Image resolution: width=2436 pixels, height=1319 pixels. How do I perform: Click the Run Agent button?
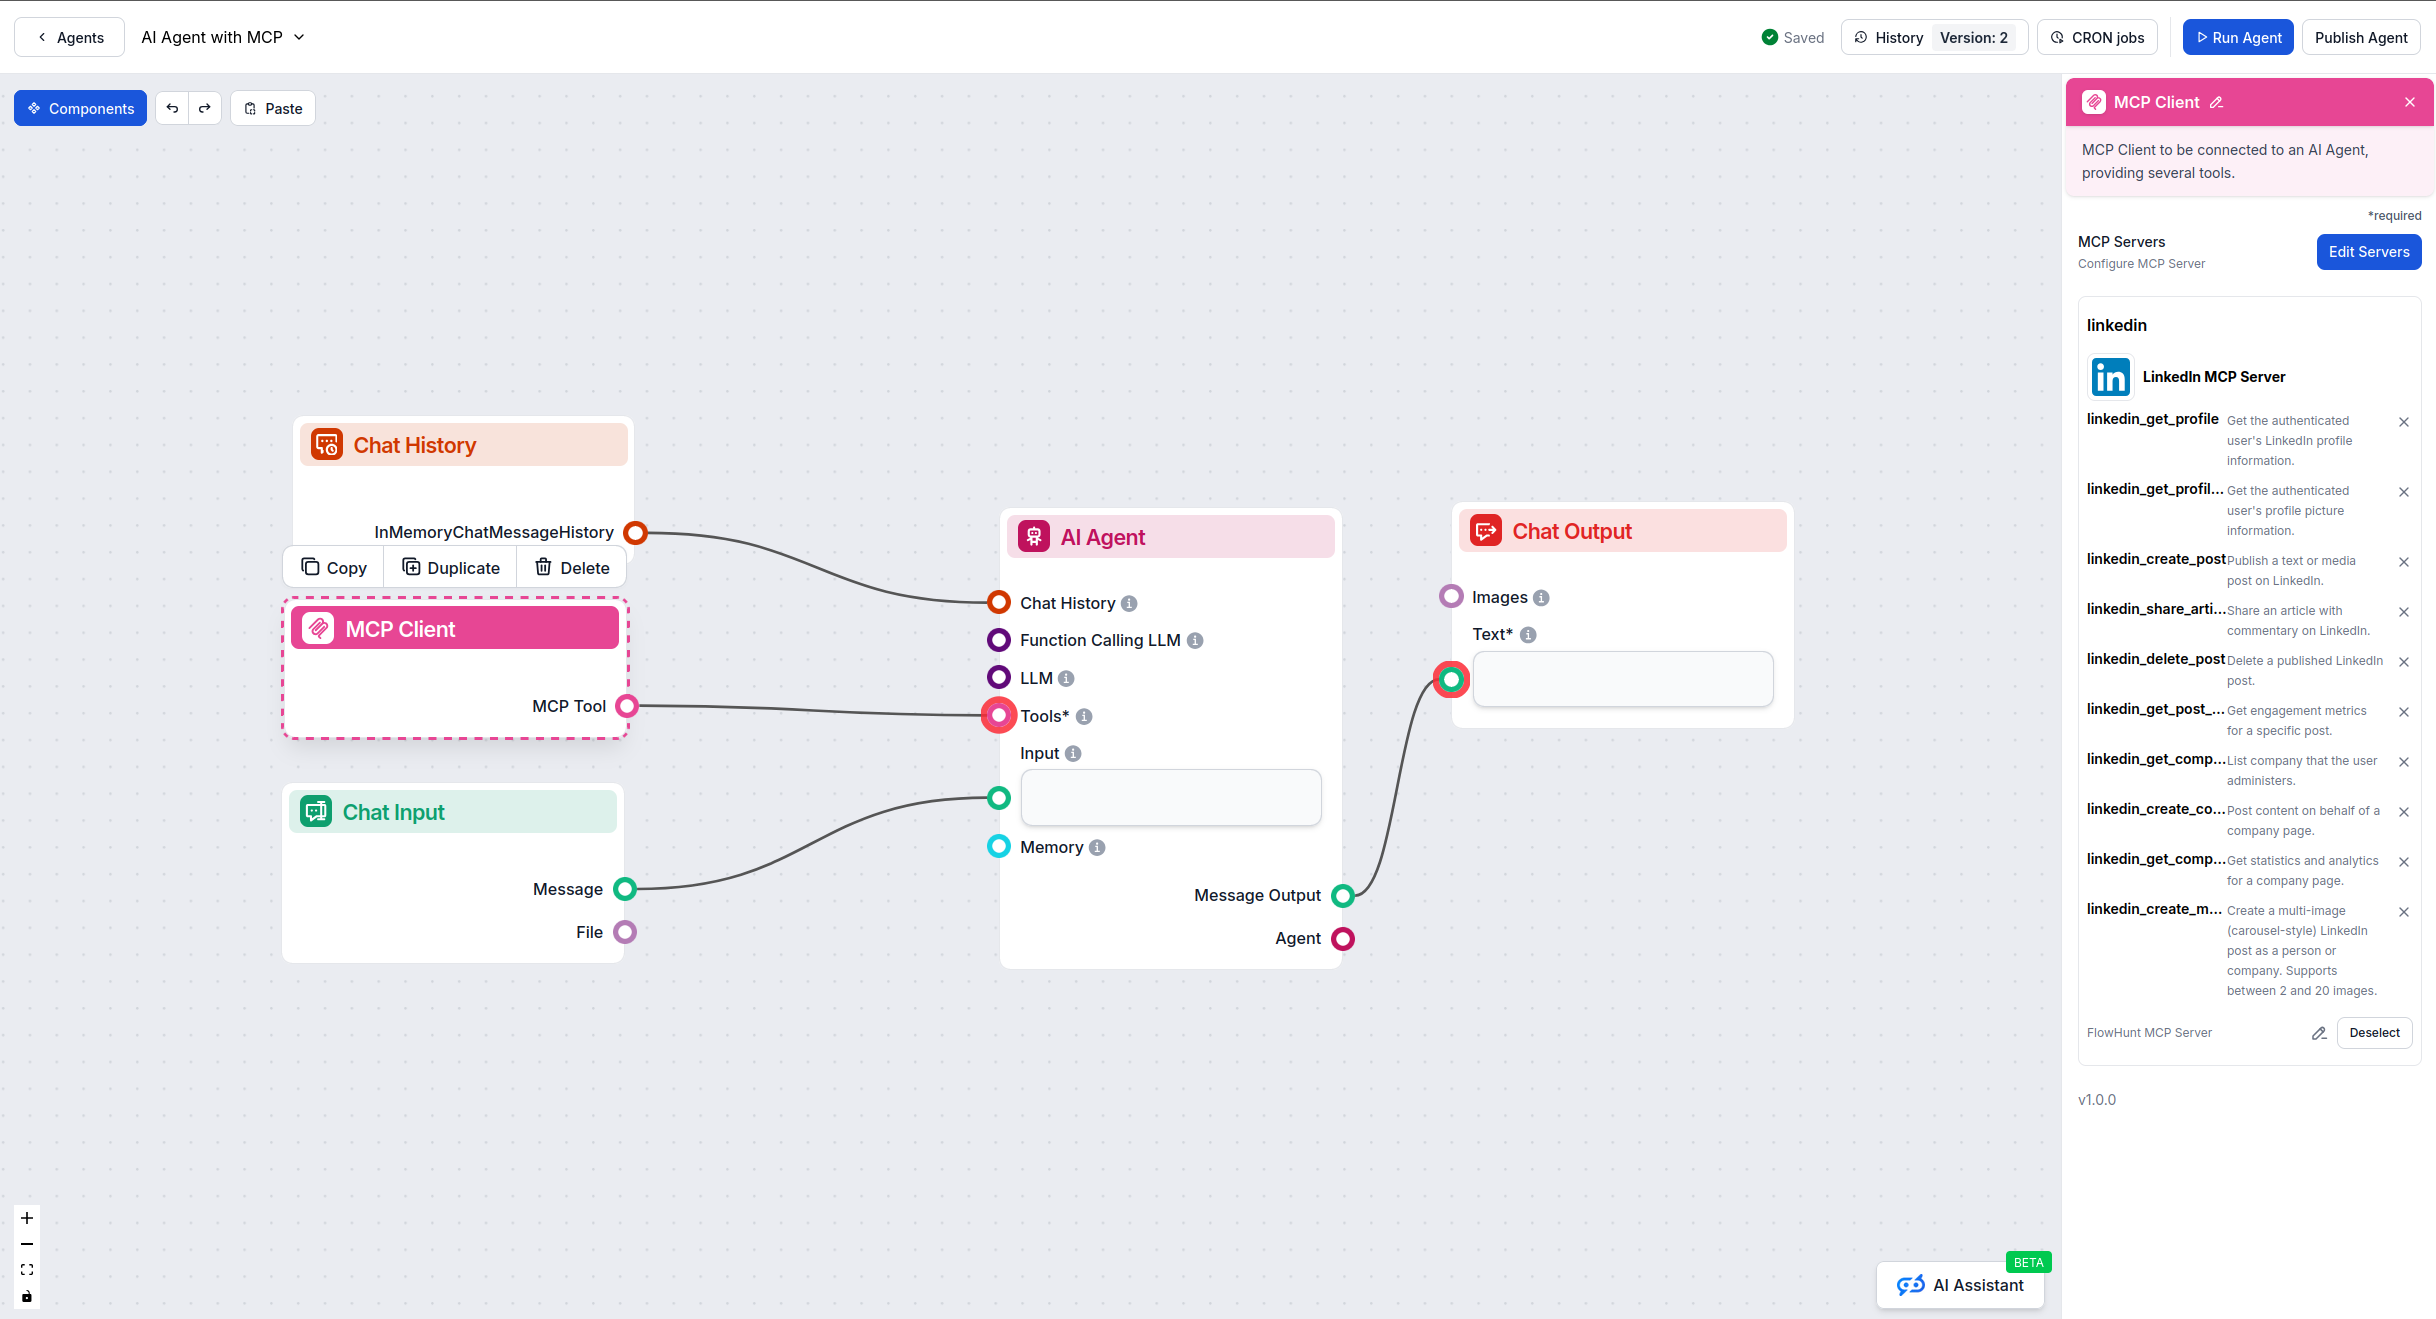(2238, 37)
